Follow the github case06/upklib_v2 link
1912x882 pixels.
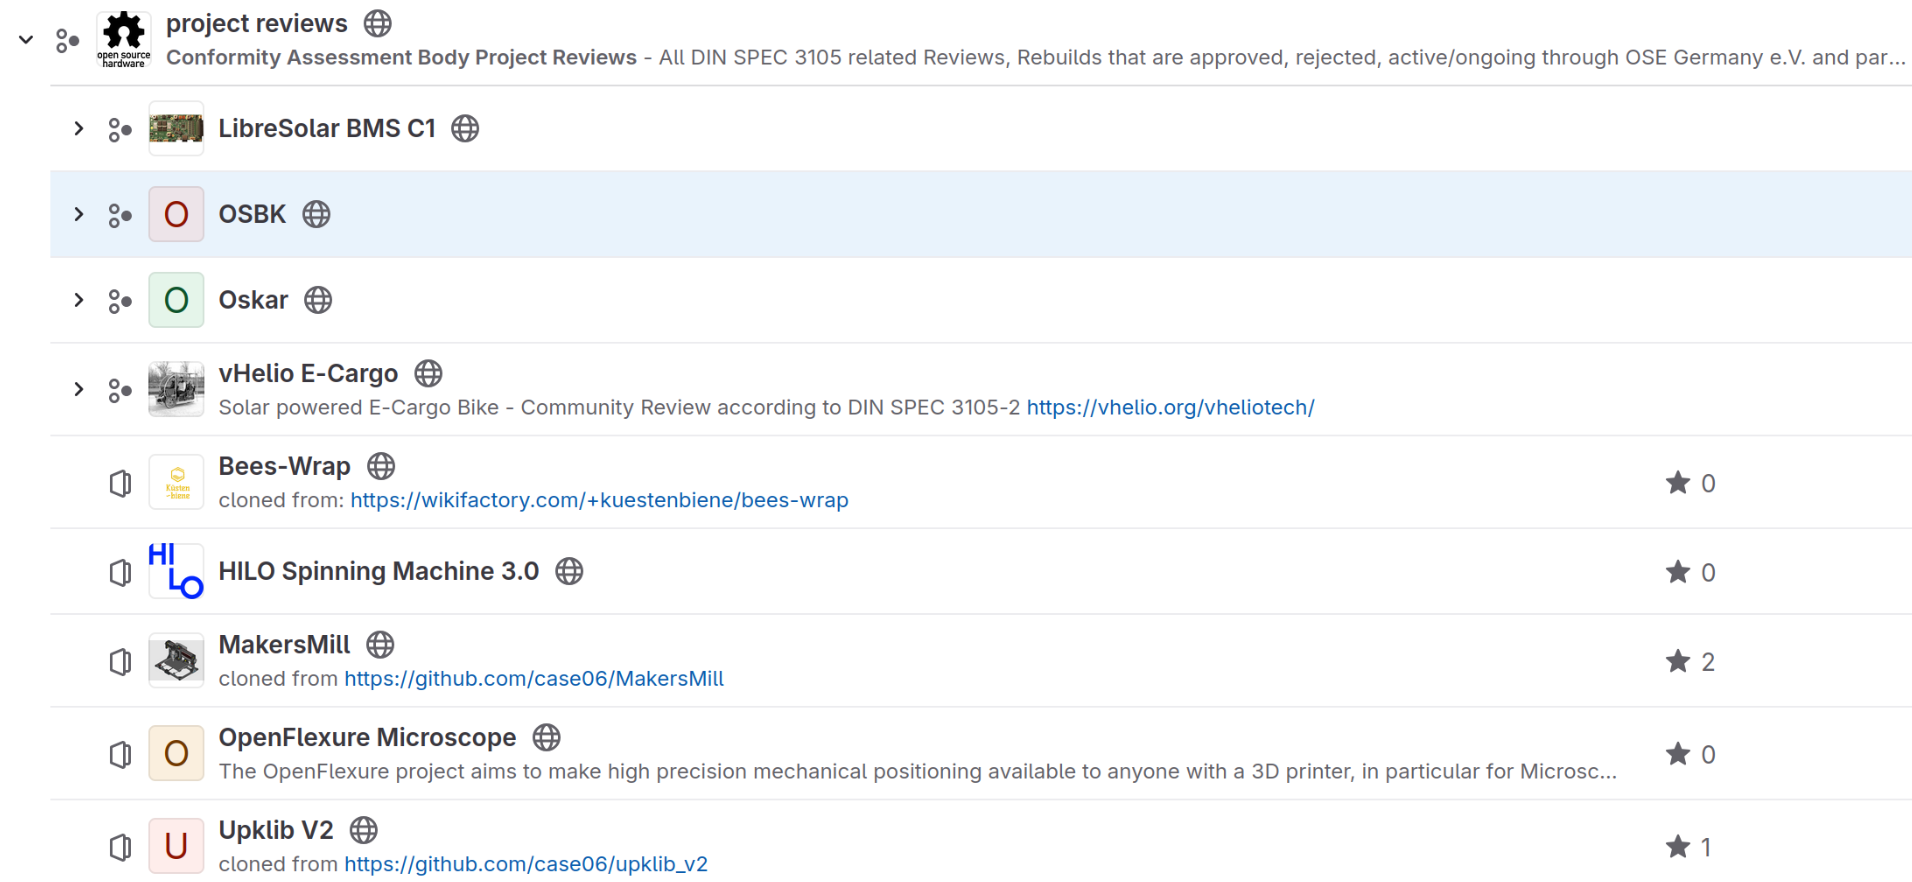coord(526,864)
